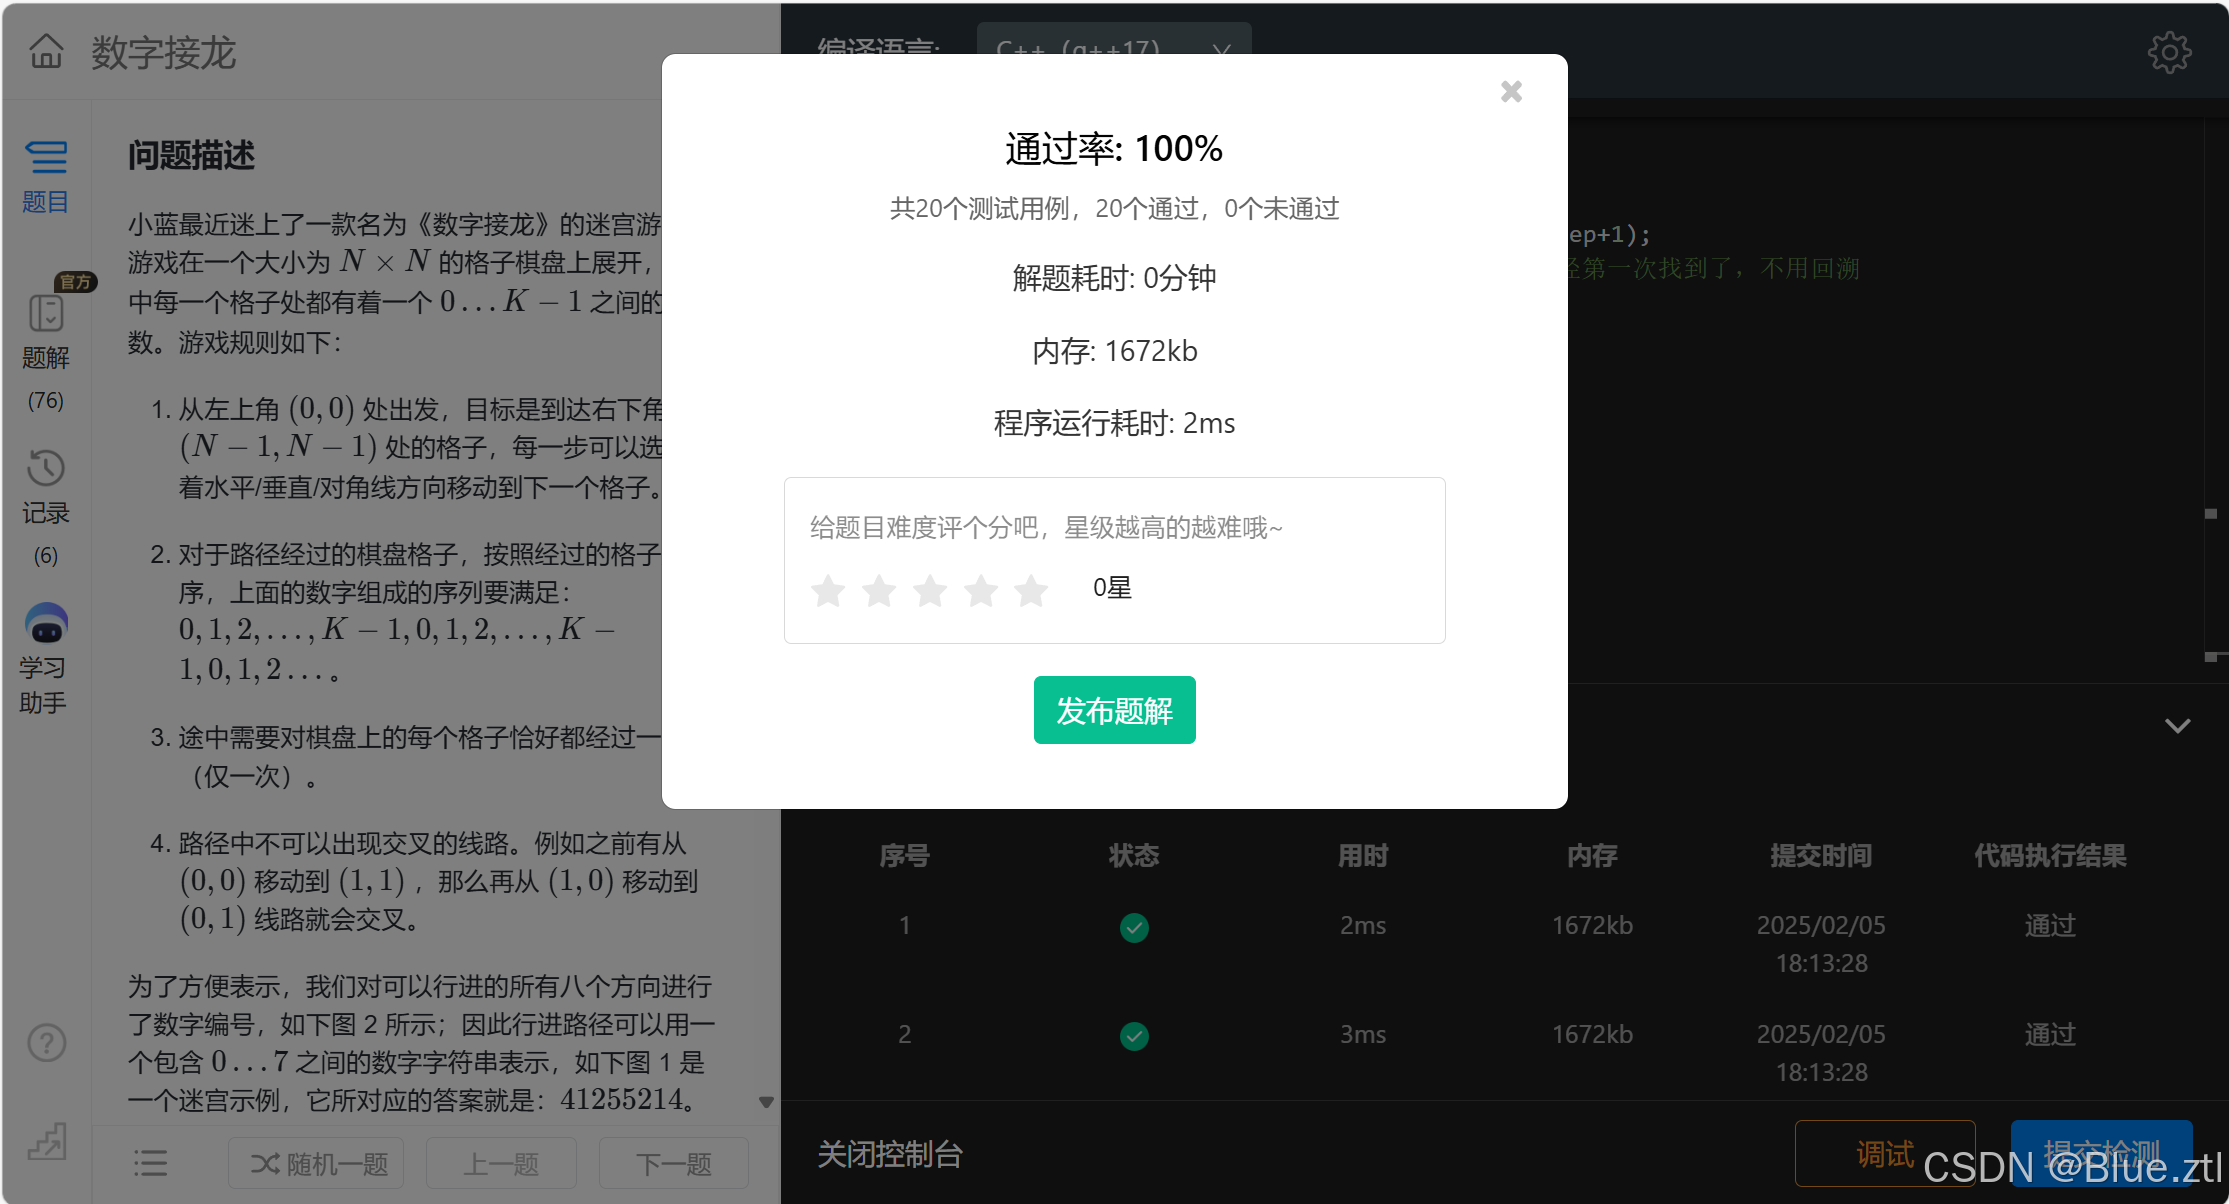Click the home icon
The image size is (2229, 1204).
[46, 51]
